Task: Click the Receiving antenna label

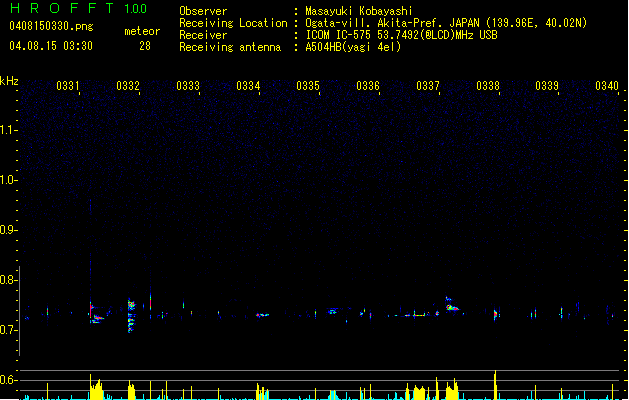Action: tap(230, 47)
